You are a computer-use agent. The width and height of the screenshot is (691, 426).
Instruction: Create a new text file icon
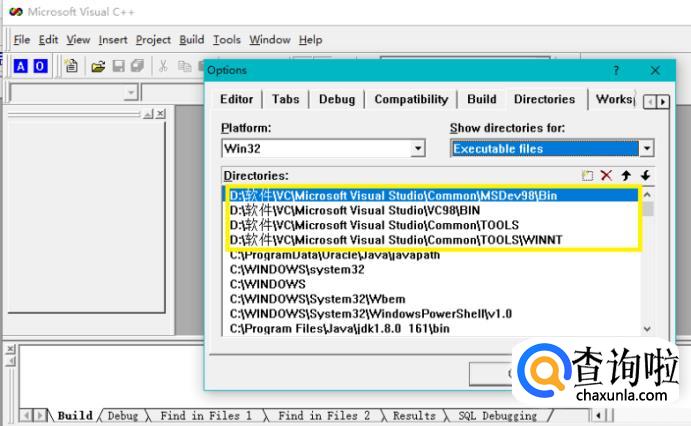click(71, 66)
